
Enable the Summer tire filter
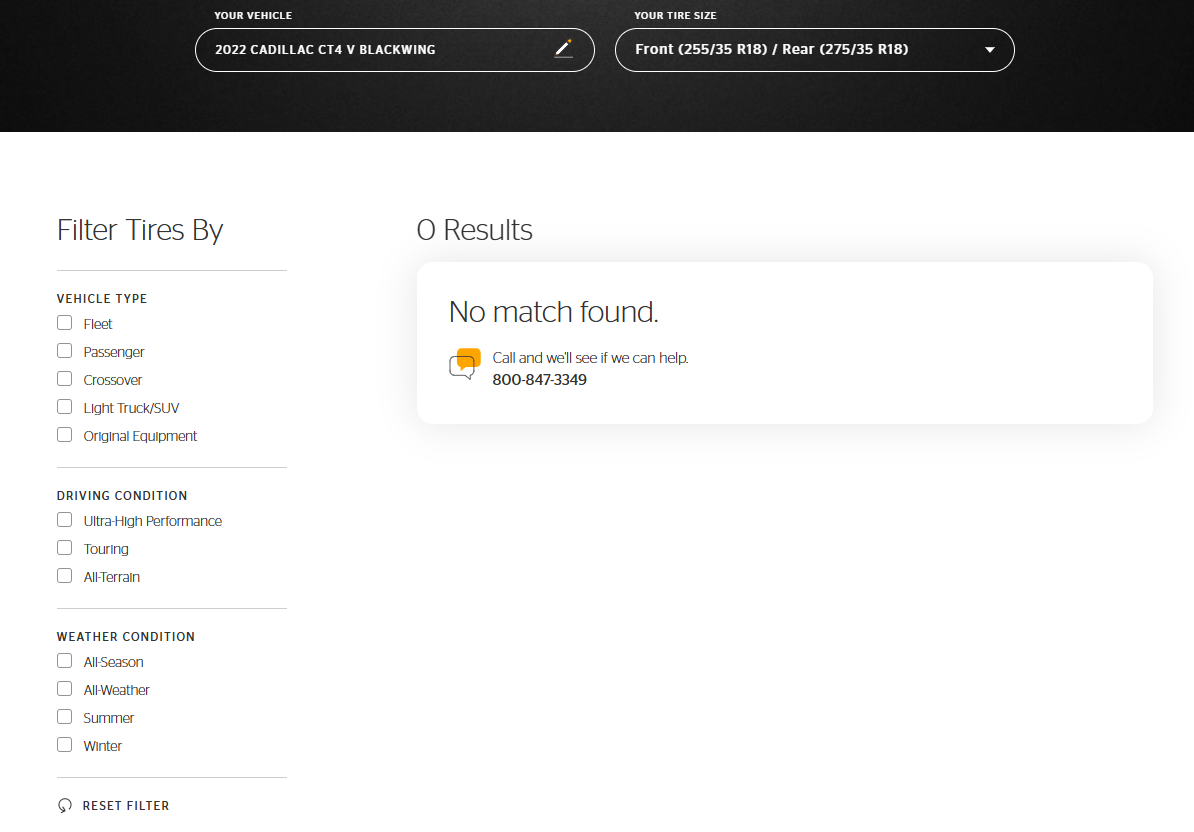[x=65, y=717]
